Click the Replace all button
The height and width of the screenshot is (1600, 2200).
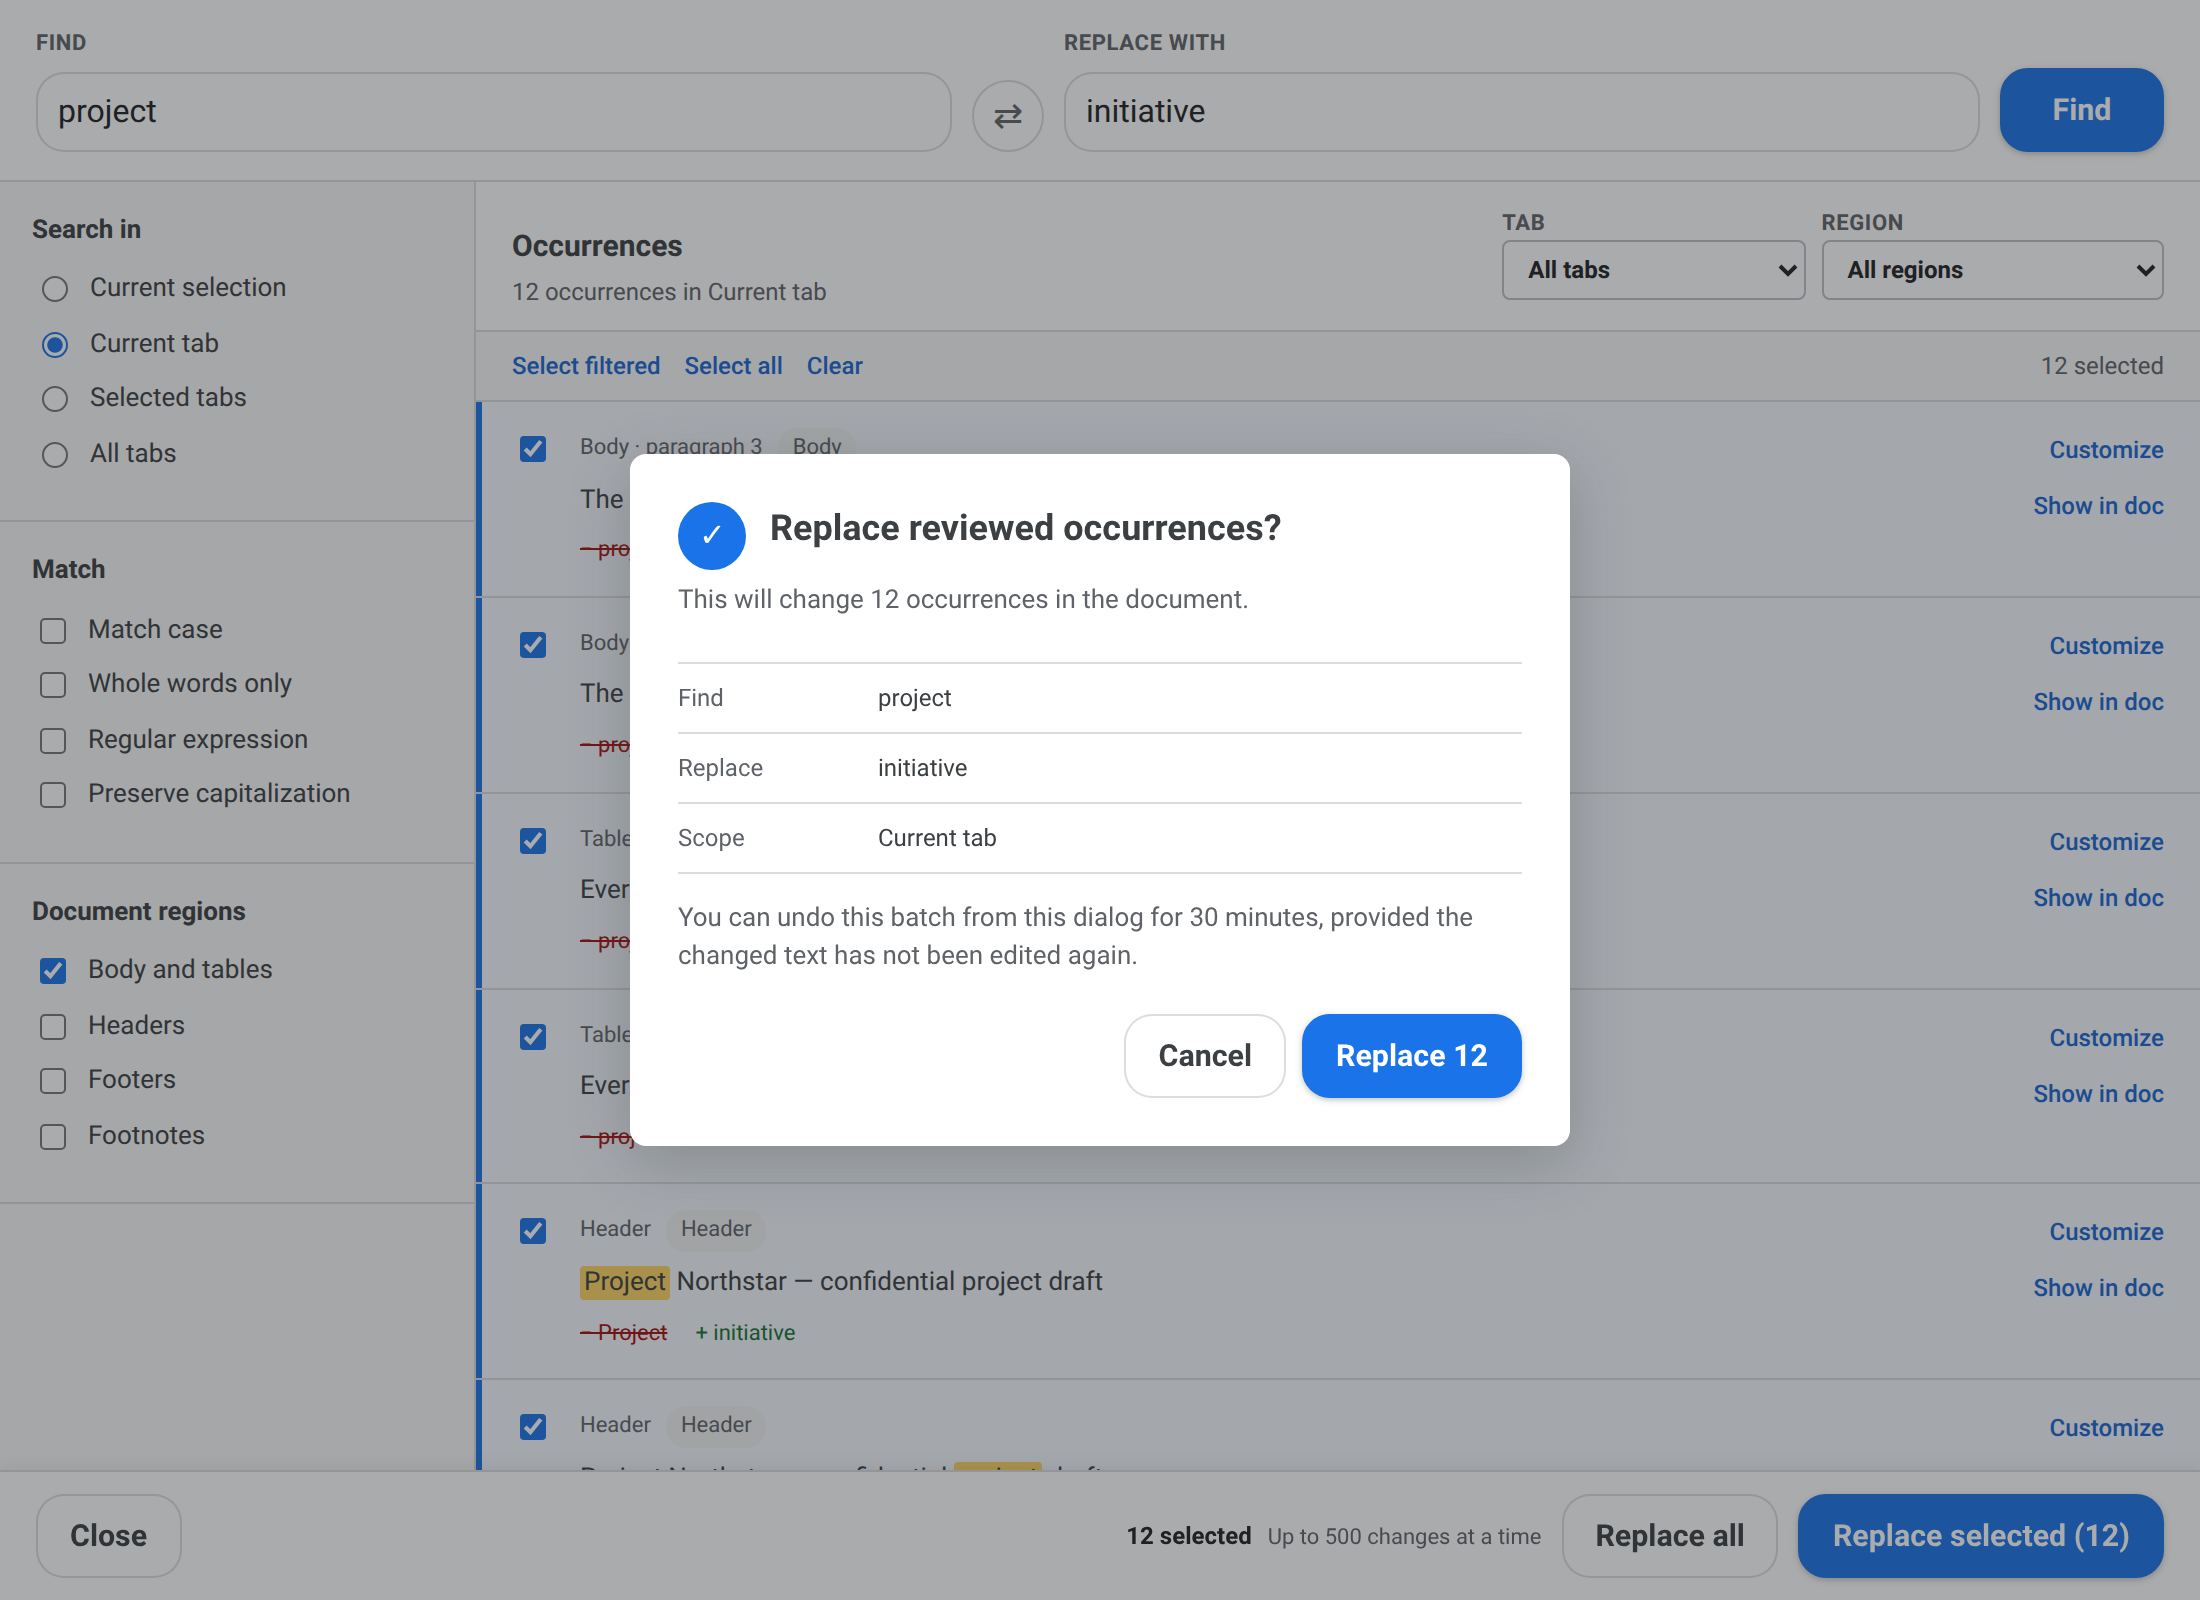coord(1669,1536)
